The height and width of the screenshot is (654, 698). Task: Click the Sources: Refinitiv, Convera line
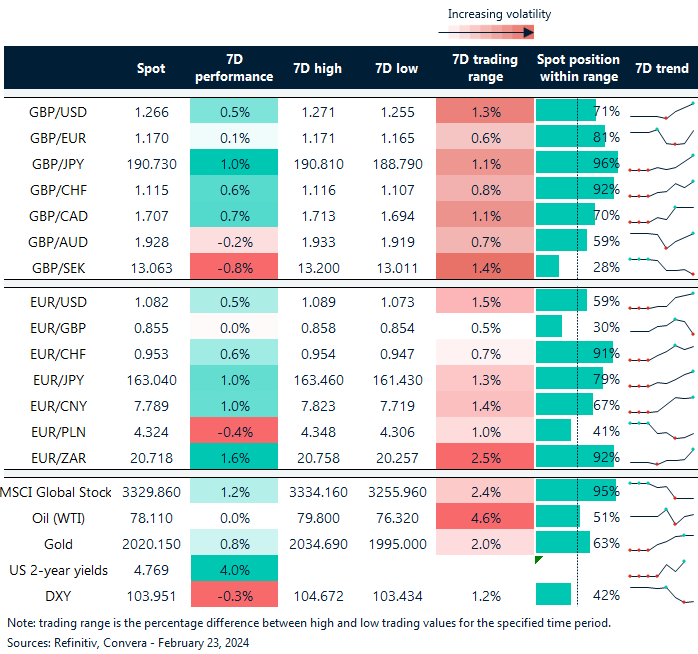(x=128, y=643)
